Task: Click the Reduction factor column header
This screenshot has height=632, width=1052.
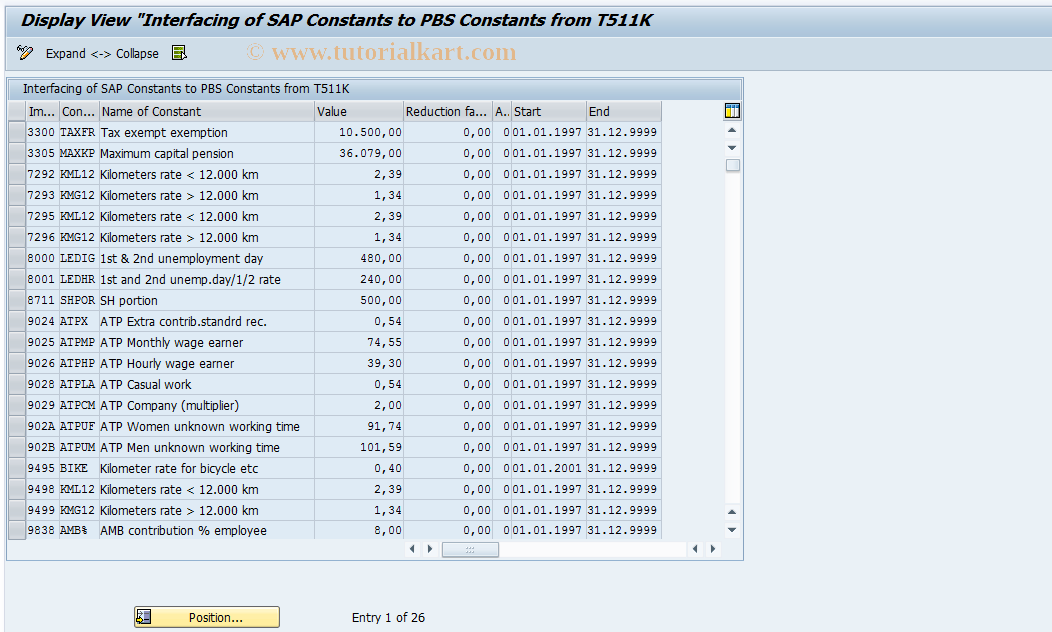Action: (x=448, y=111)
